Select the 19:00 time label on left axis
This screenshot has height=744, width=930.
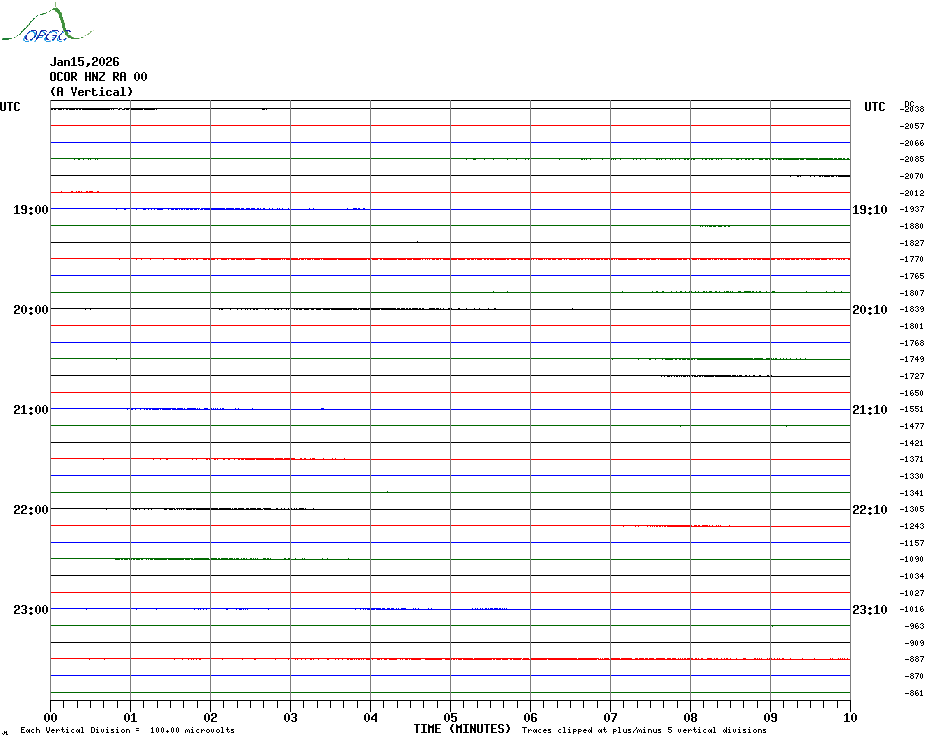[x=30, y=210]
